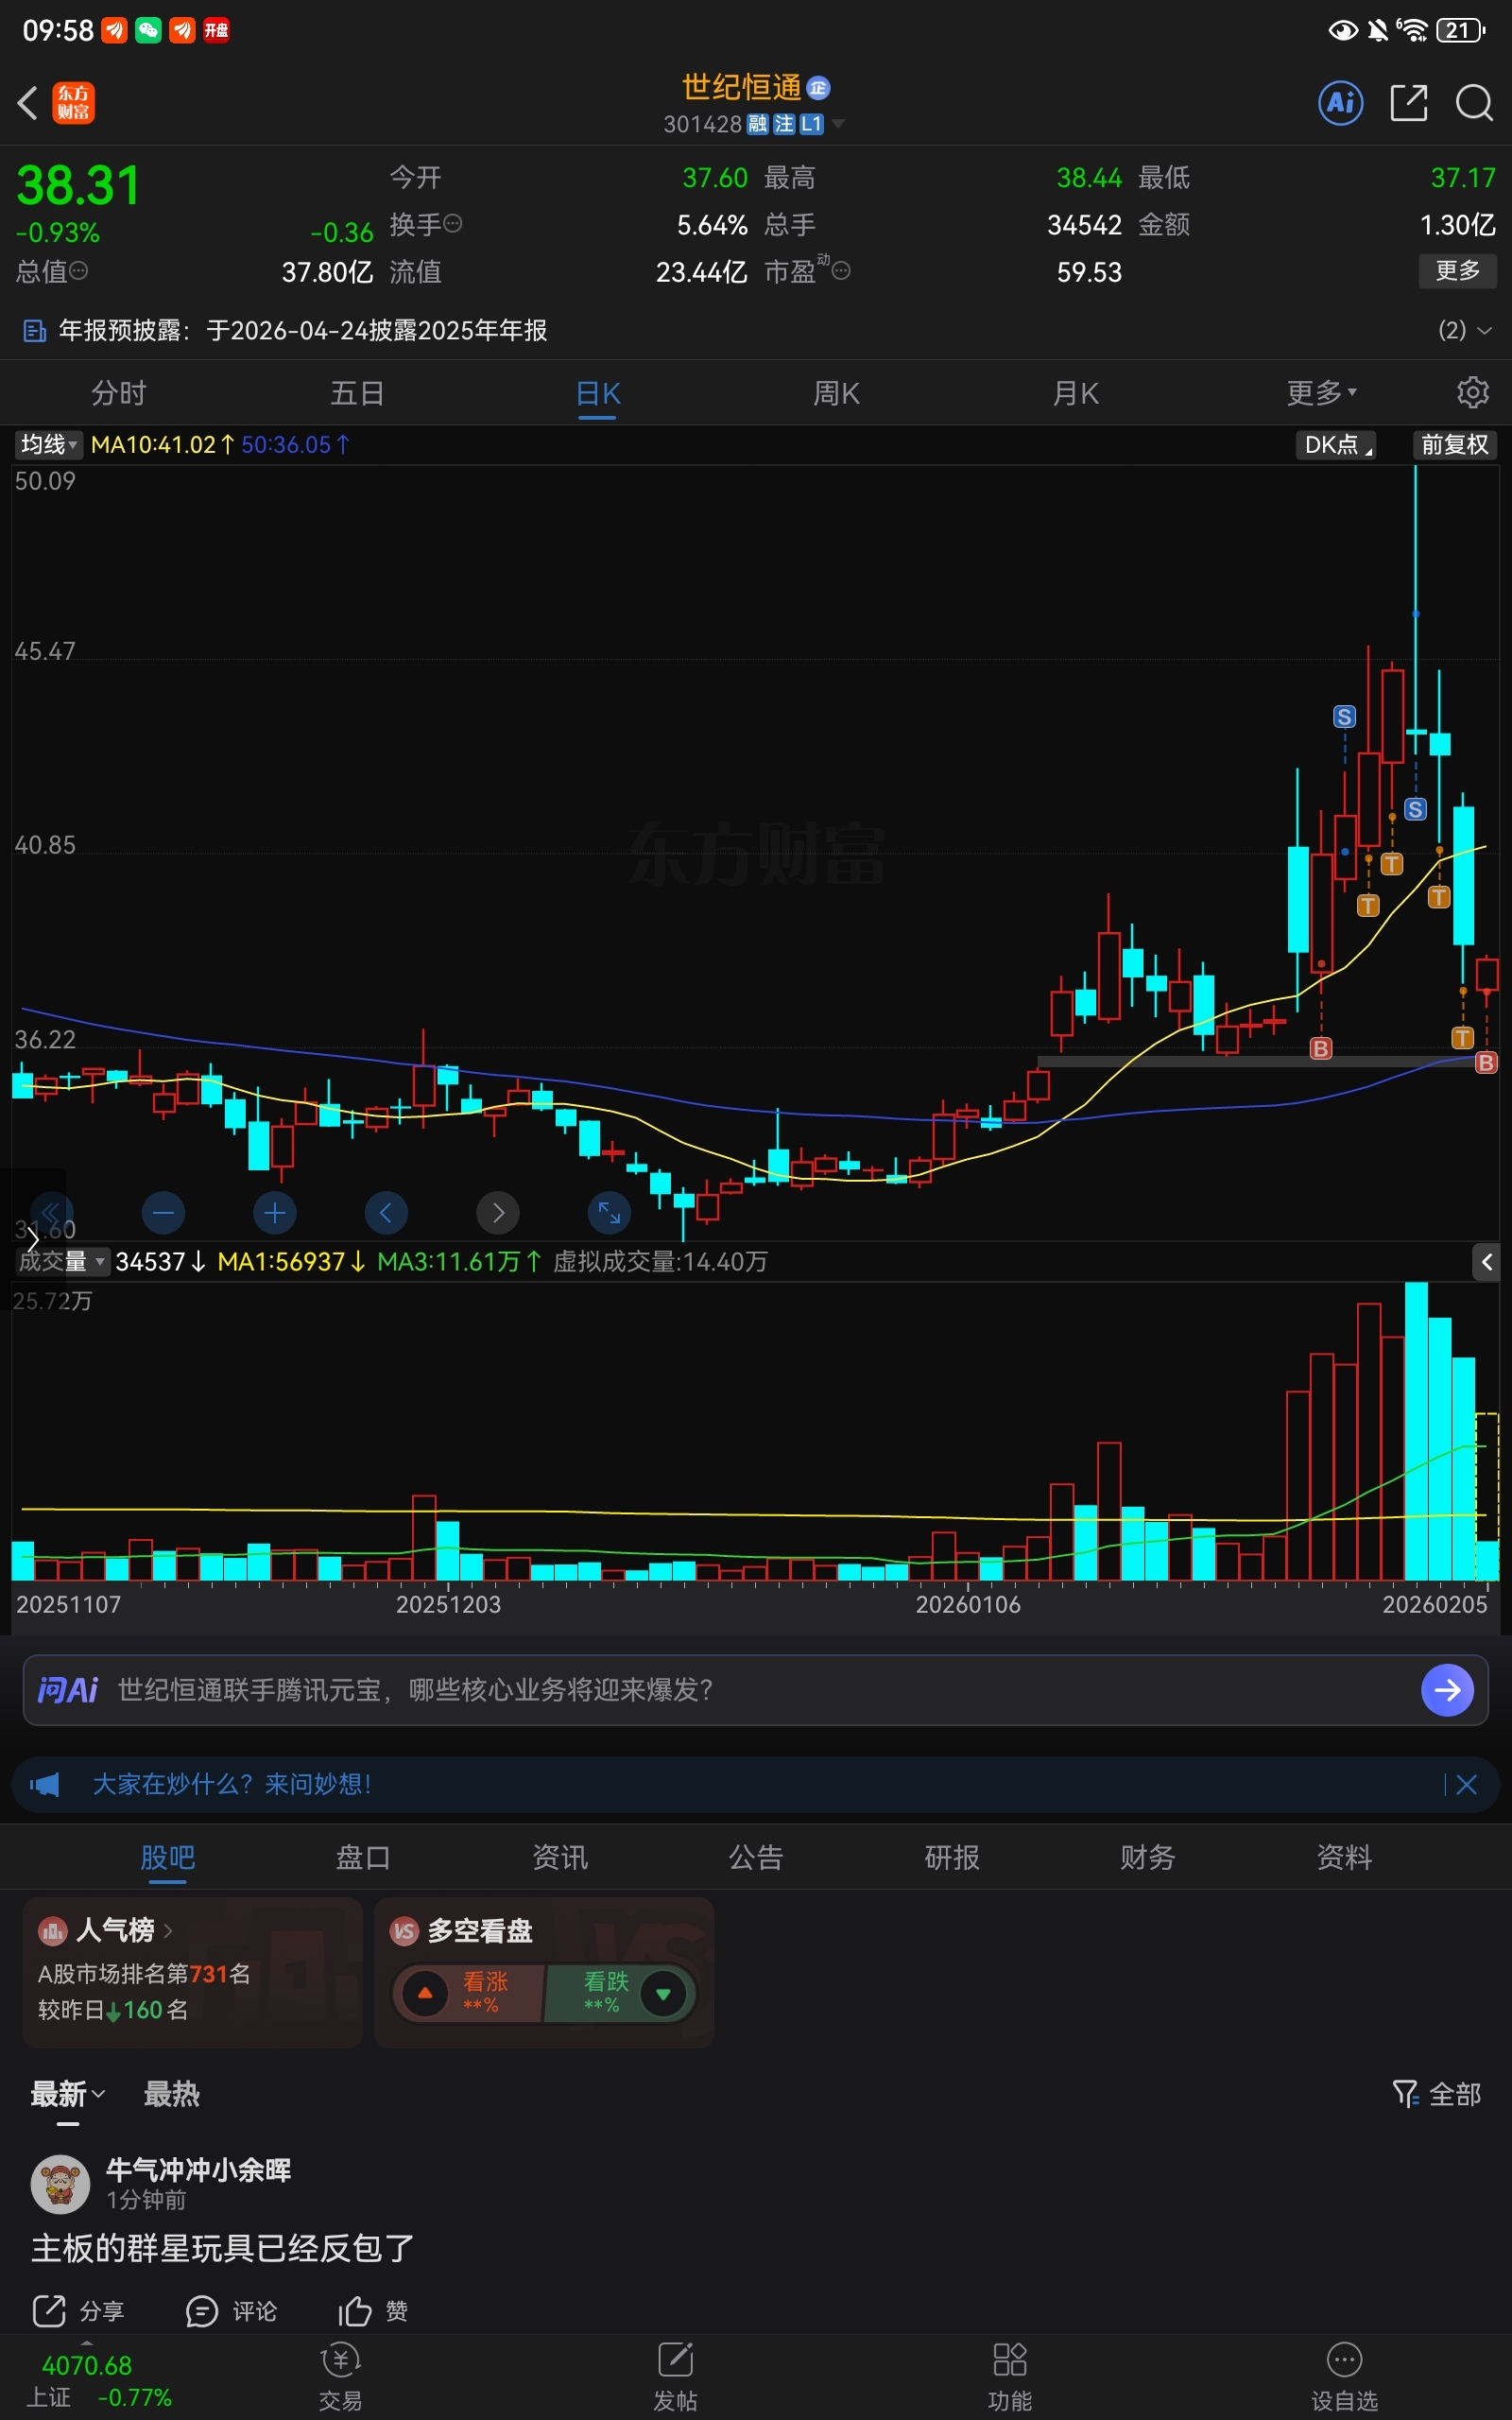This screenshot has height=2420, width=1512.
Task: Toggle the 前复权 adjustment option
Action: (x=1455, y=444)
